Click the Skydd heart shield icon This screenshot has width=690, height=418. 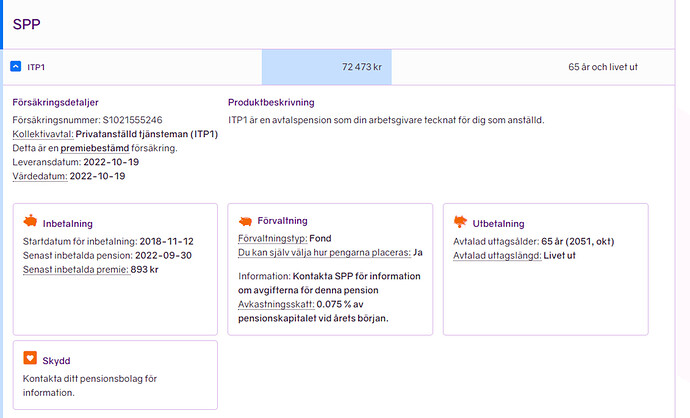(30, 358)
